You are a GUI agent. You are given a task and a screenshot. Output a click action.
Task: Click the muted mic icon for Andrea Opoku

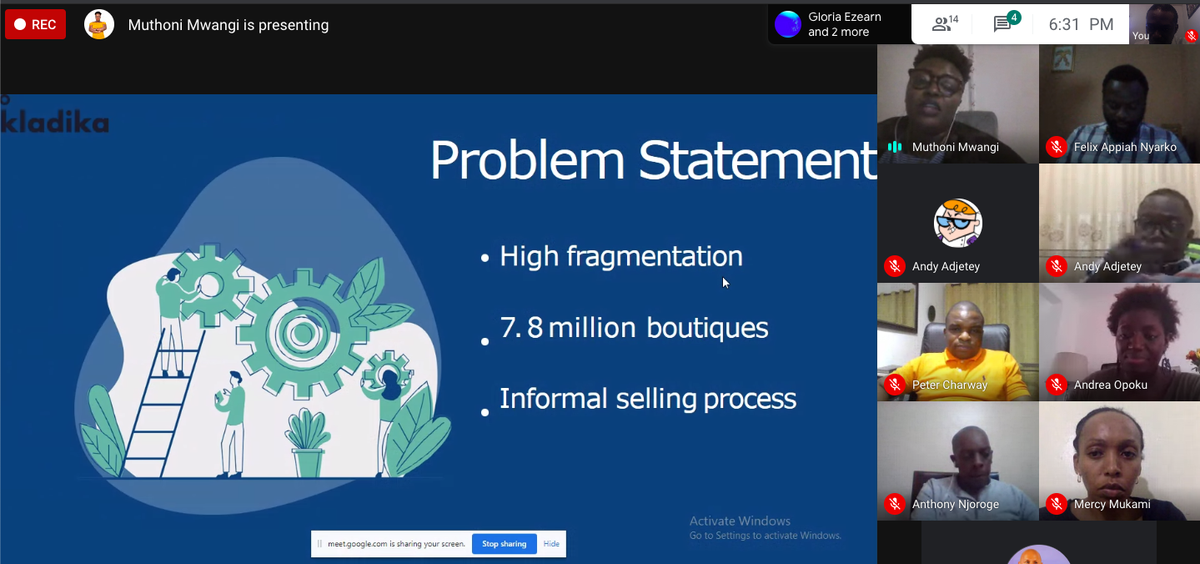pos(1056,384)
